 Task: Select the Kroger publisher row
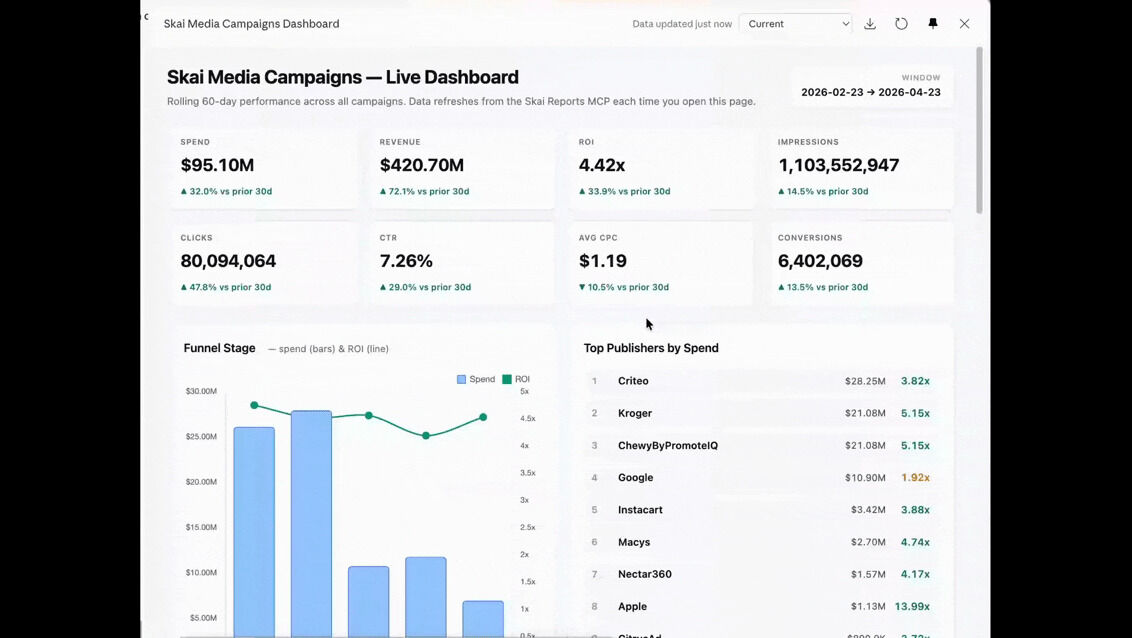click(761, 414)
